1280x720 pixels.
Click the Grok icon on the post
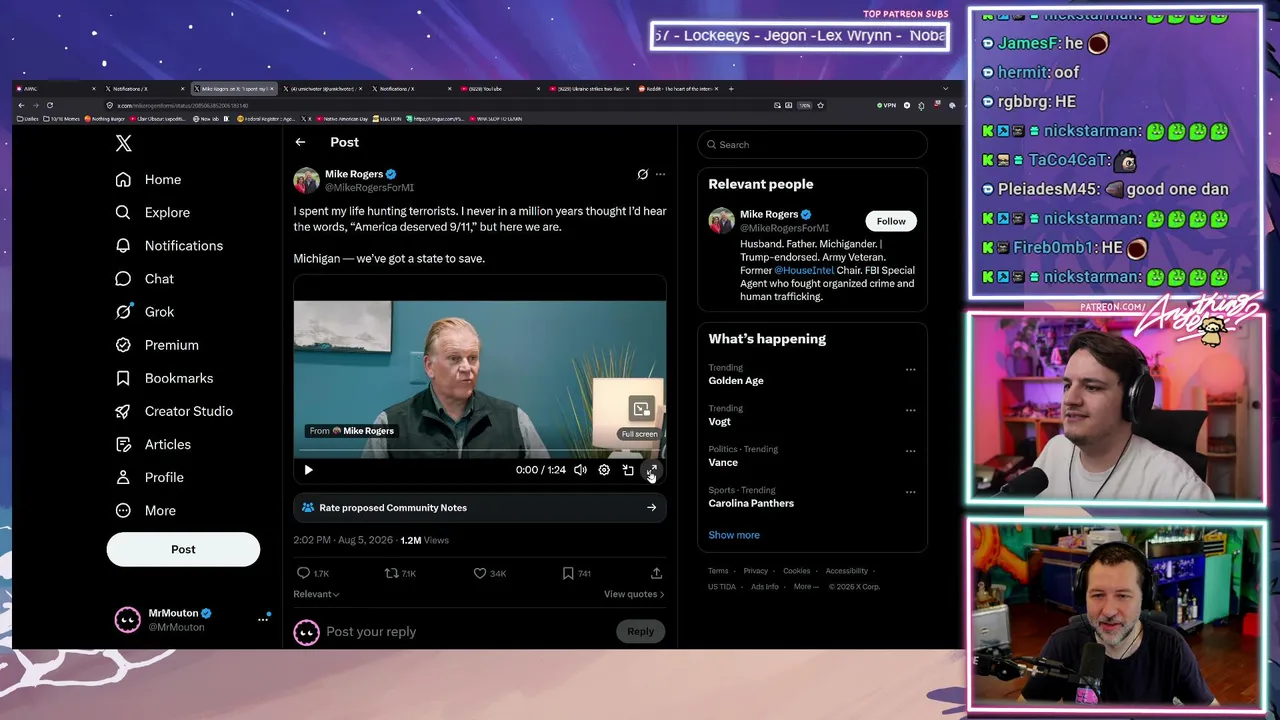(642, 174)
